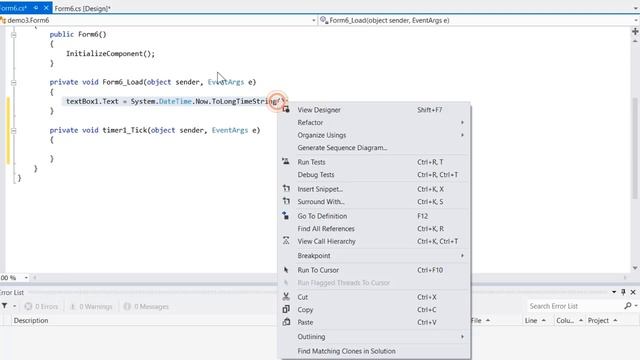Screen dimensions: 640x360
Task: Click the InitializeComponent(); code line
Action: point(110,53)
